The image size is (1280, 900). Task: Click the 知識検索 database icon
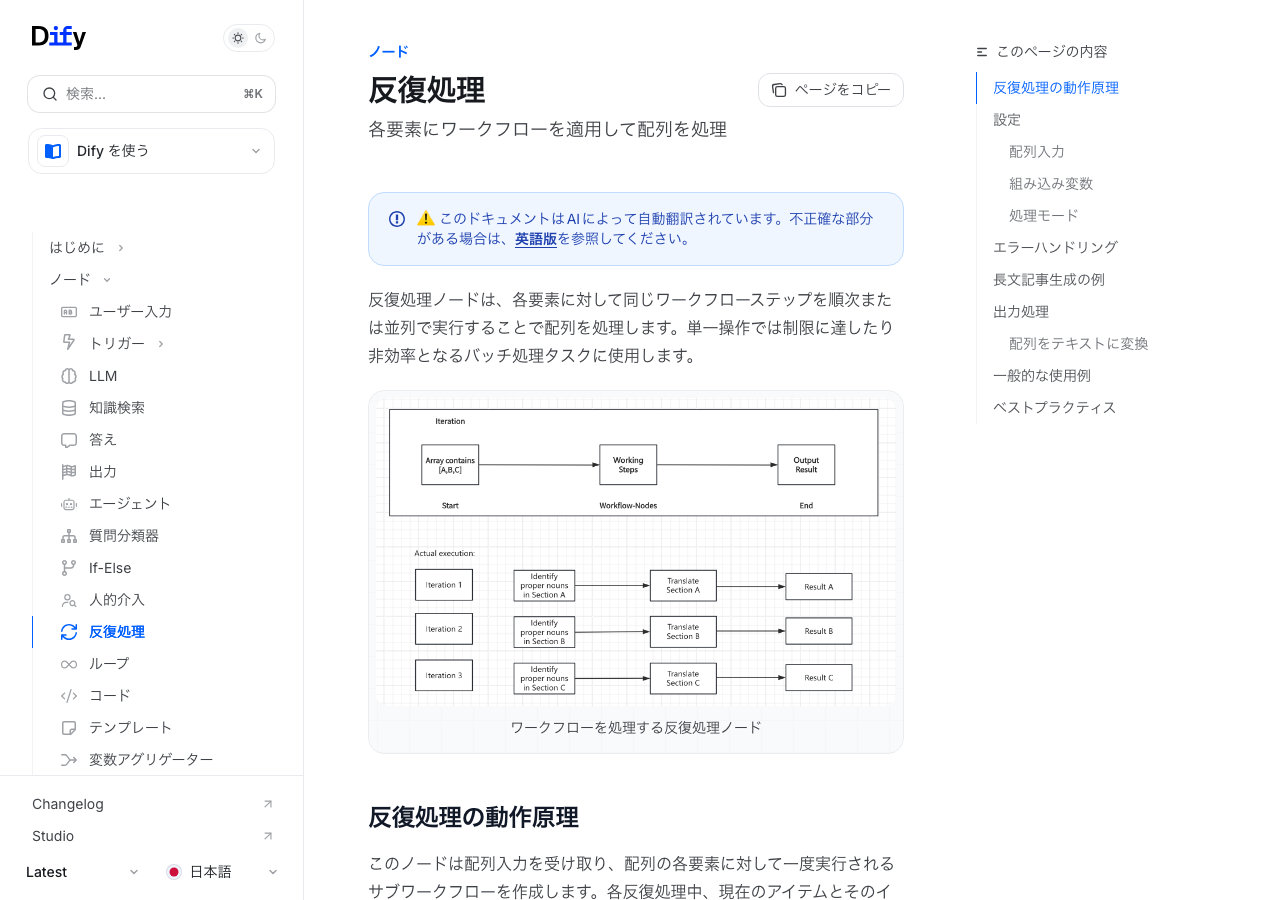coord(69,408)
